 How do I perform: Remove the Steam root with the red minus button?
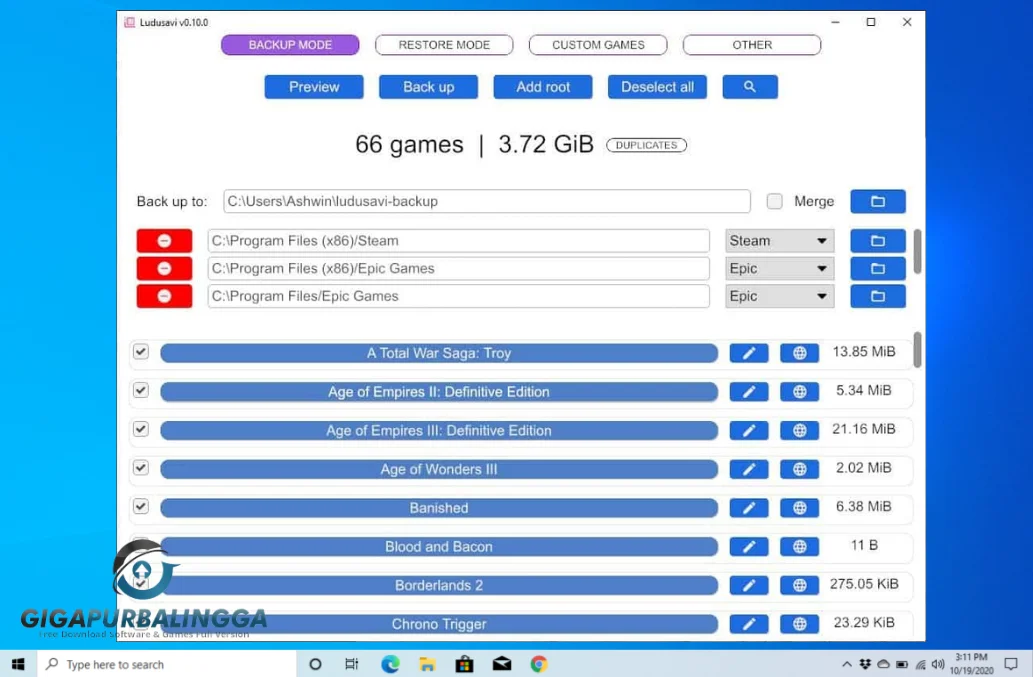tap(164, 241)
